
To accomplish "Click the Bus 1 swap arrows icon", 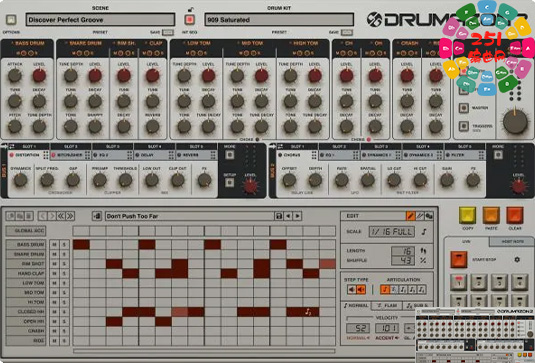I will pos(12,146).
